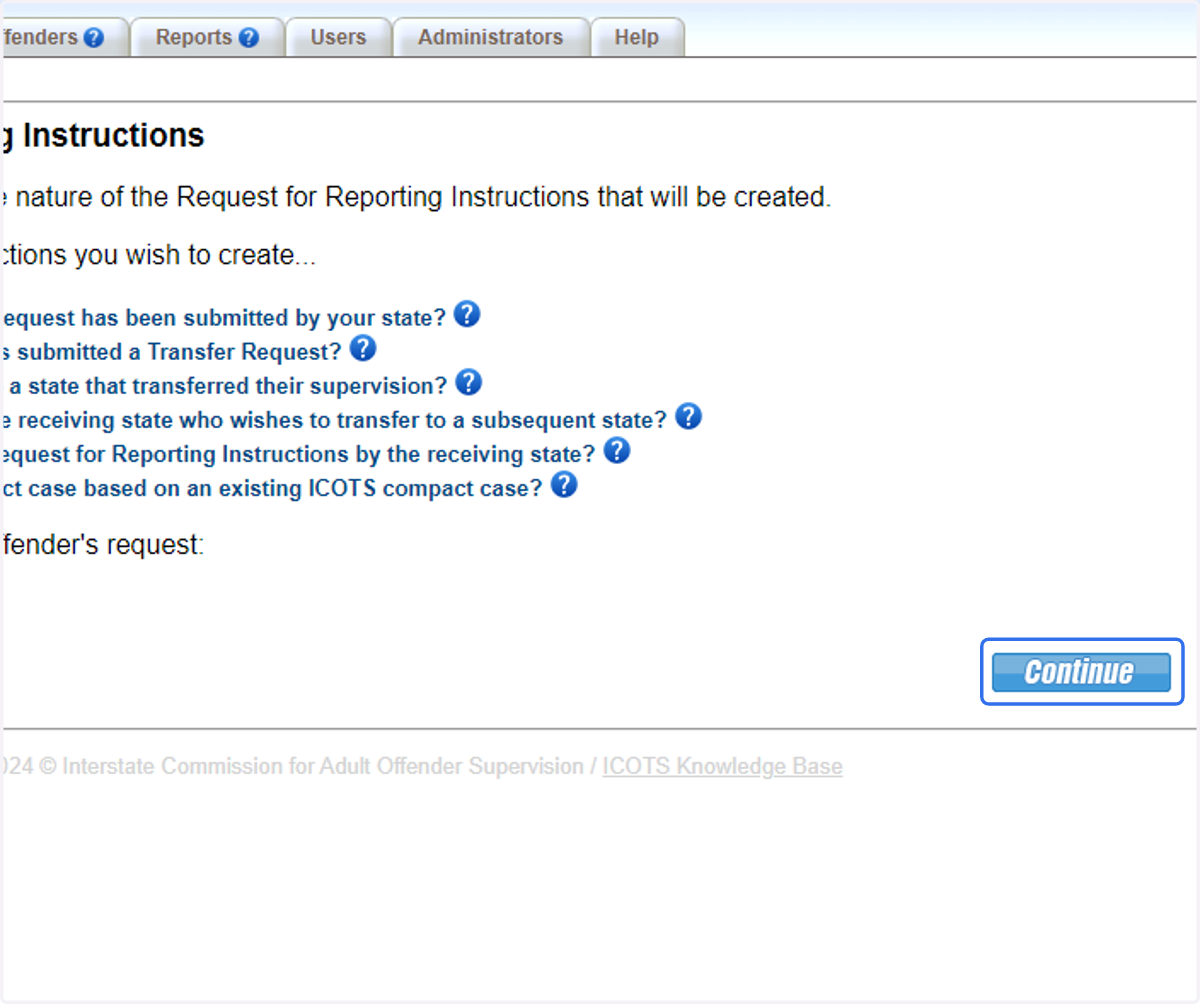The width and height of the screenshot is (1200, 1004).
Task: Select 'Reporting Instructions by the receiving state?'
Action: 298,454
